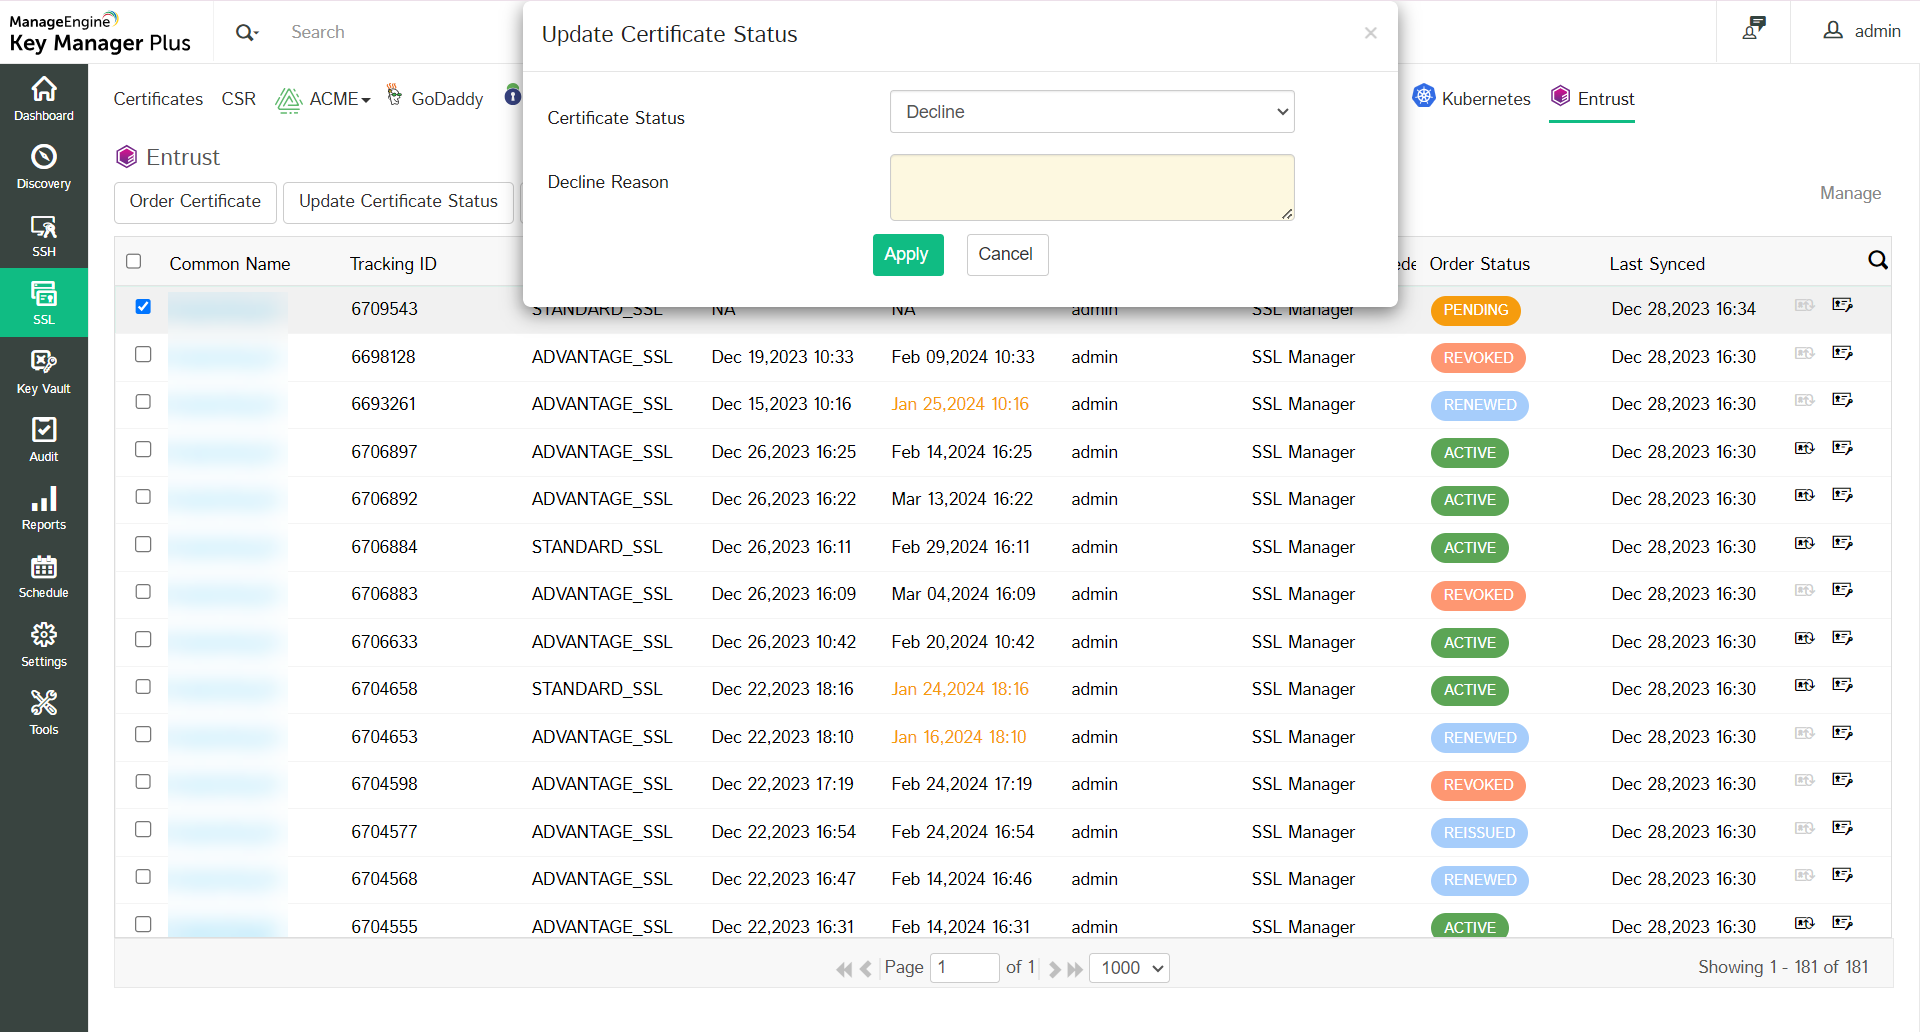This screenshot has width=1920, height=1032.
Task: Click tracking ID 6704653
Action: (x=384, y=737)
